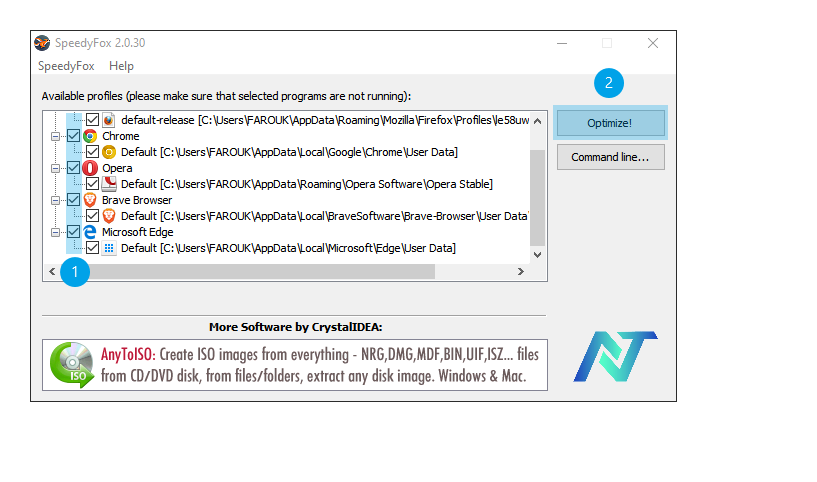The image size is (817, 482).
Task: Select the default-release Firefox profile path text
Action: point(325,120)
